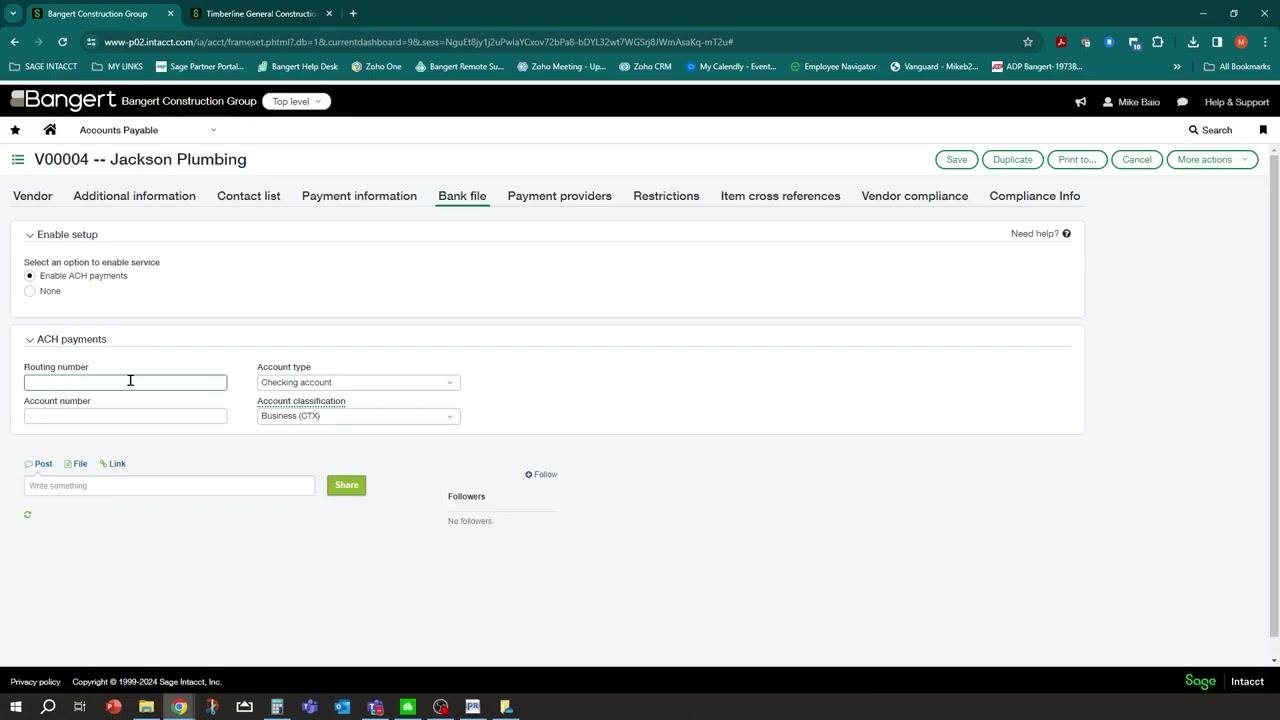Open the Account classification dropdown

click(358, 416)
